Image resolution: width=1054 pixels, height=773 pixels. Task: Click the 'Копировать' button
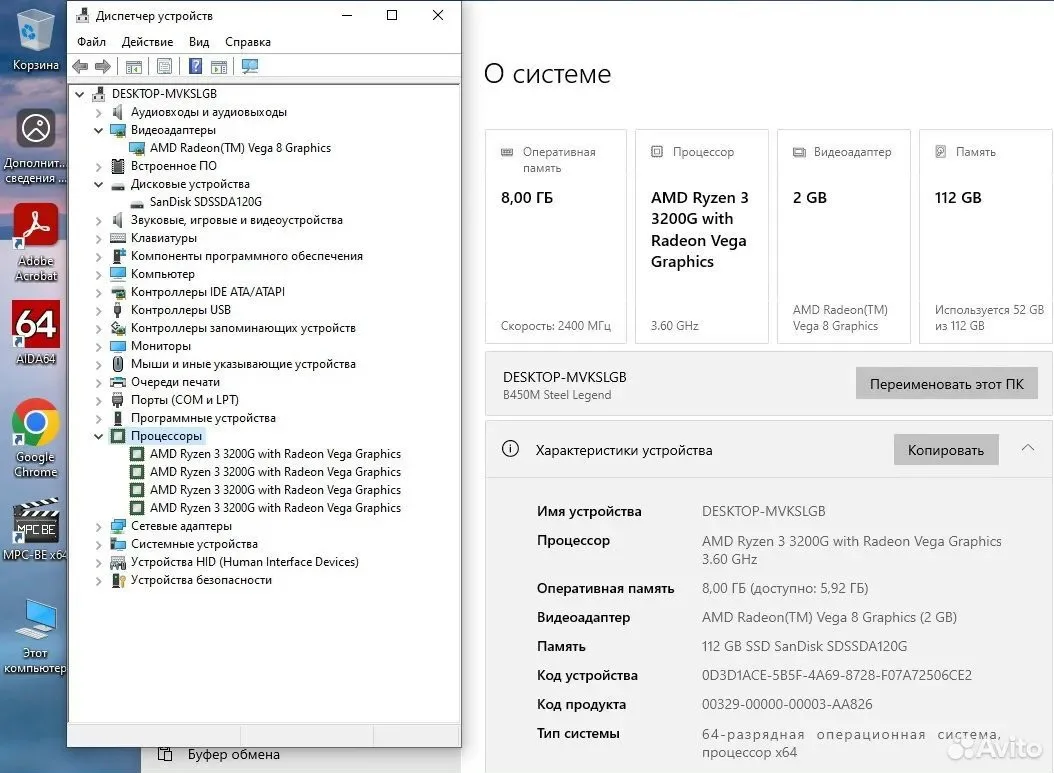pyautogui.click(x=946, y=450)
